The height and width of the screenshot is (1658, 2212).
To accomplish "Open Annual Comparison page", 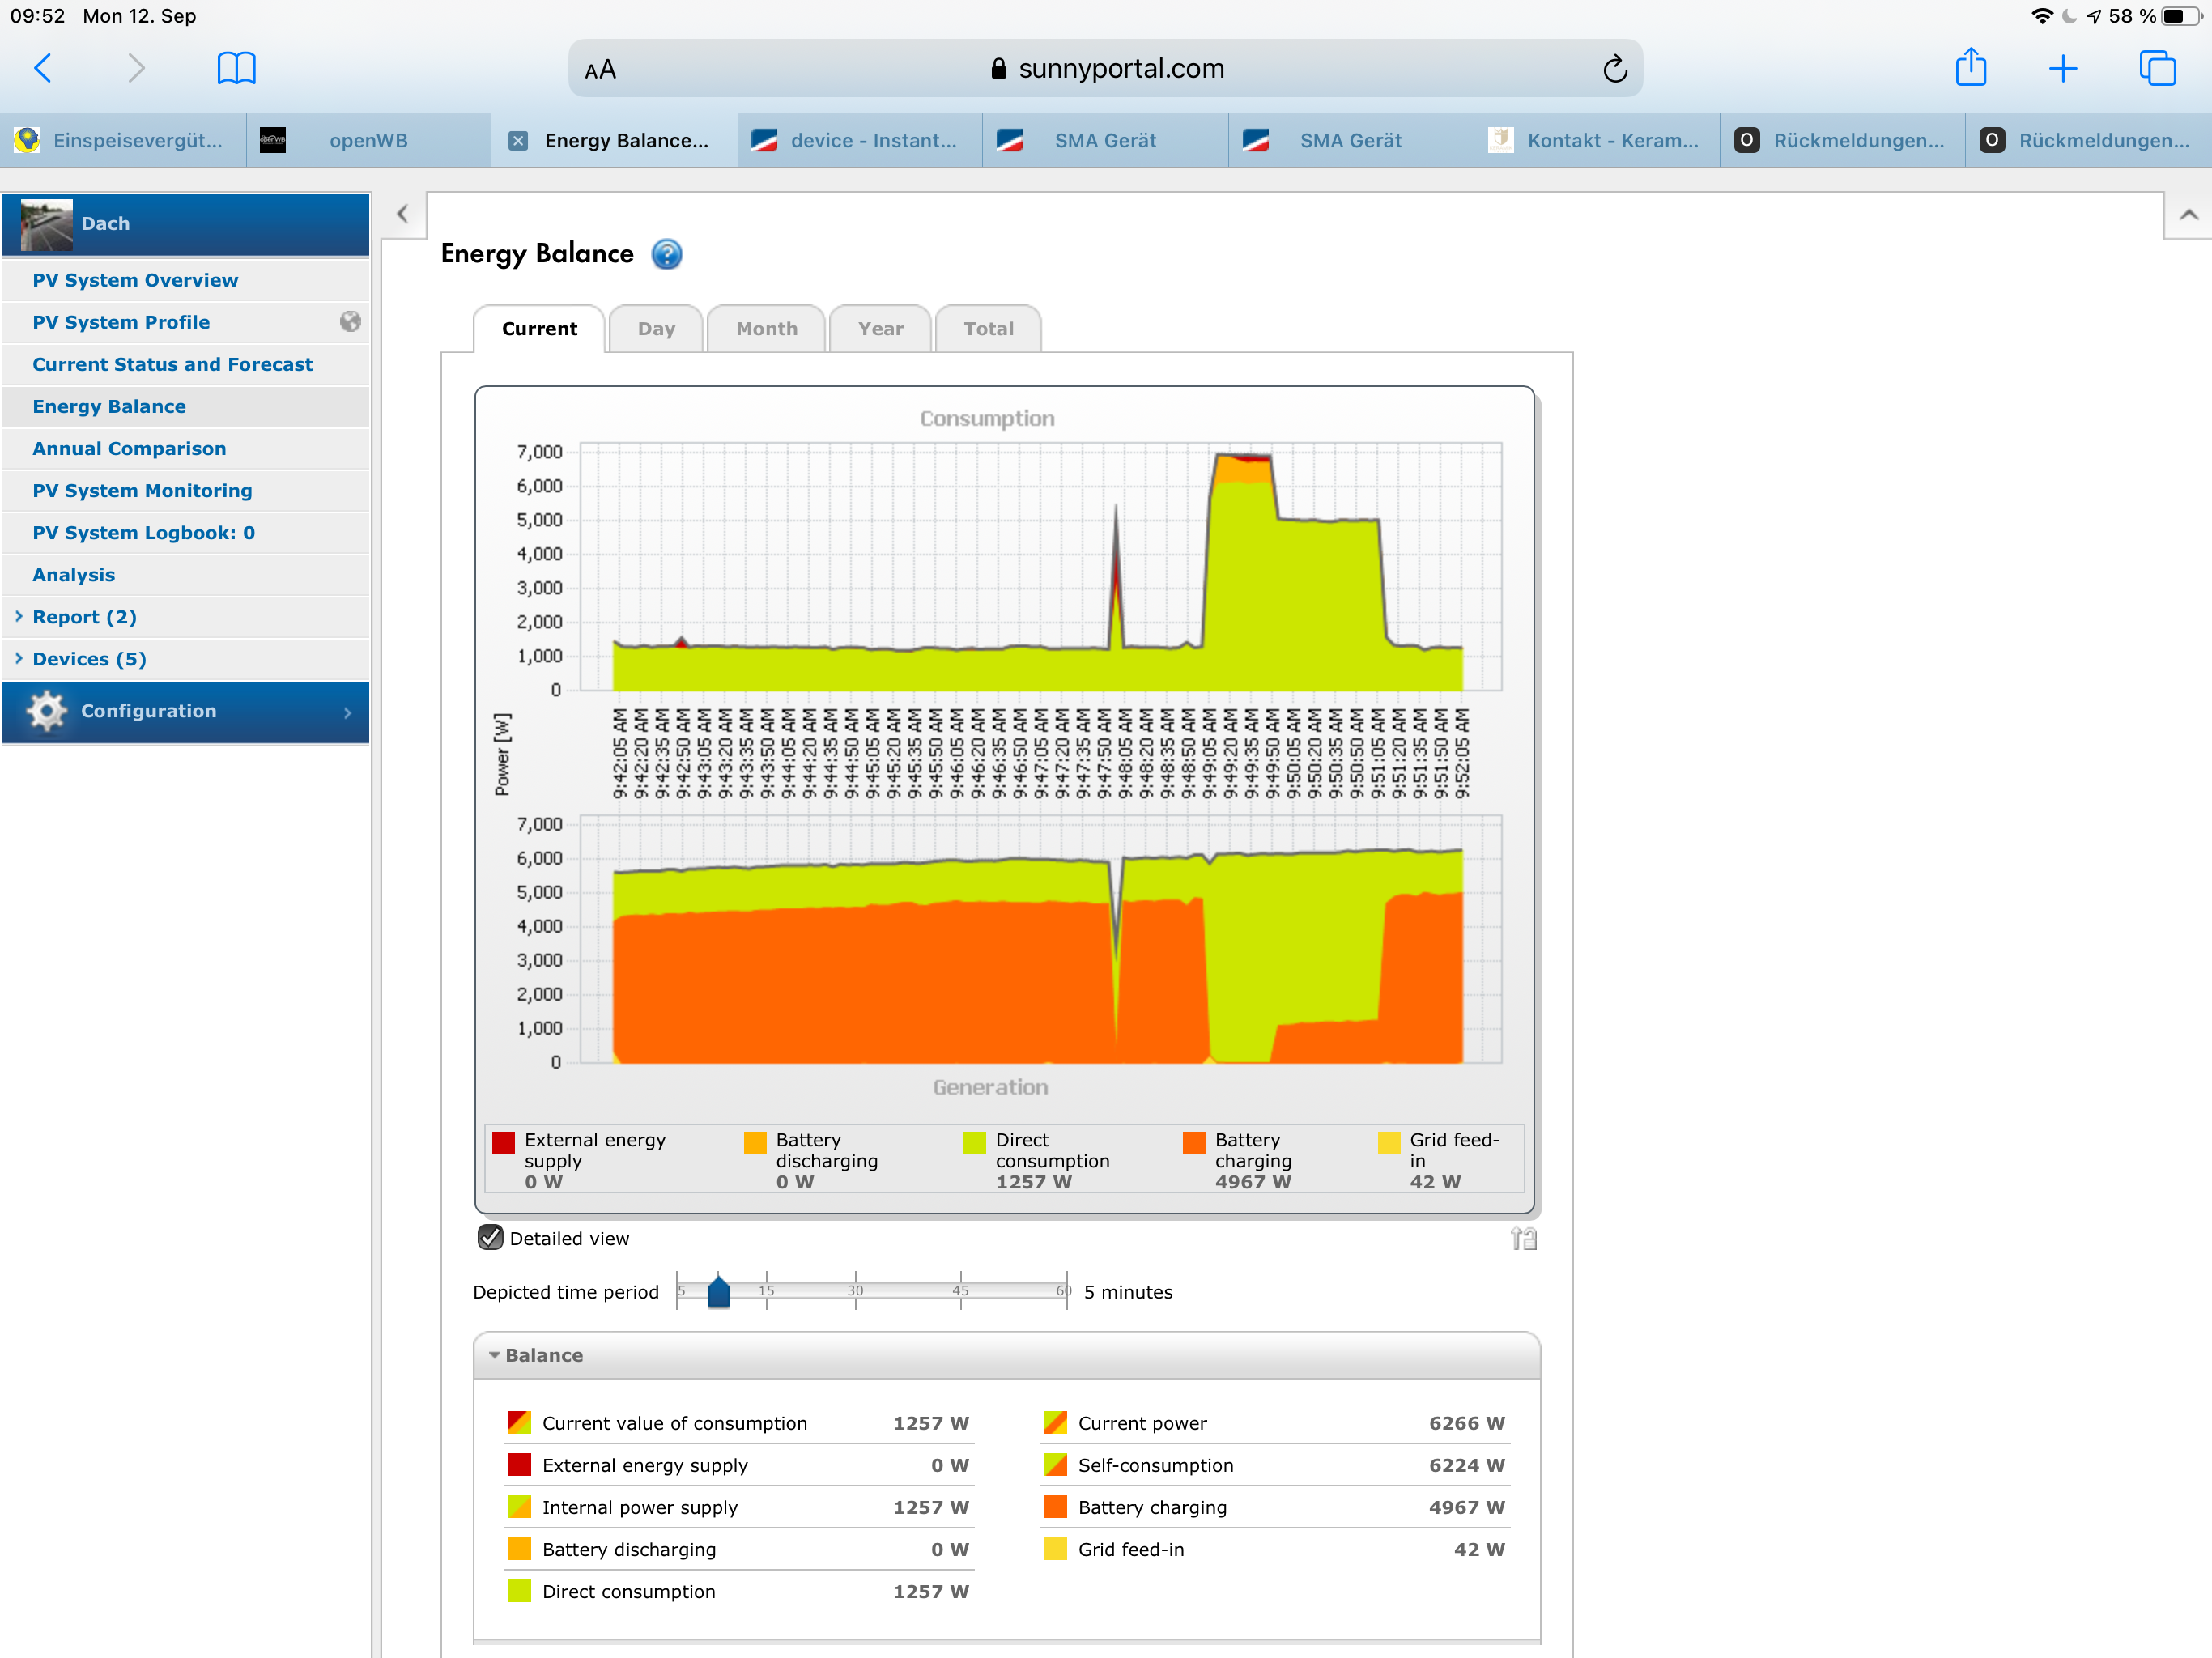I will pyautogui.click(x=129, y=448).
